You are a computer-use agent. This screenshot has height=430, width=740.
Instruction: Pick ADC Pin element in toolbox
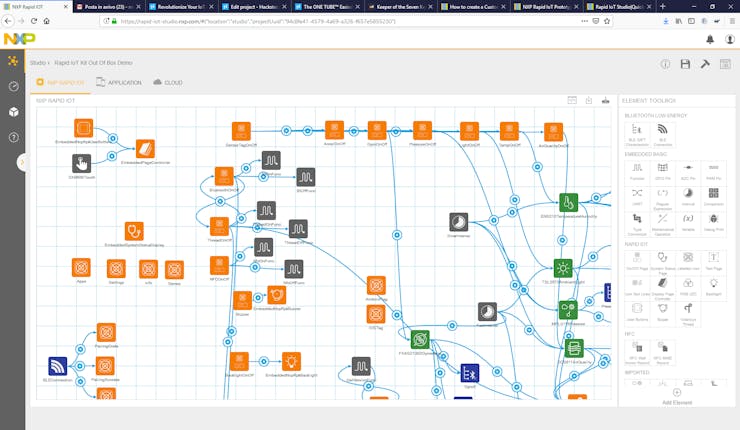click(688, 171)
